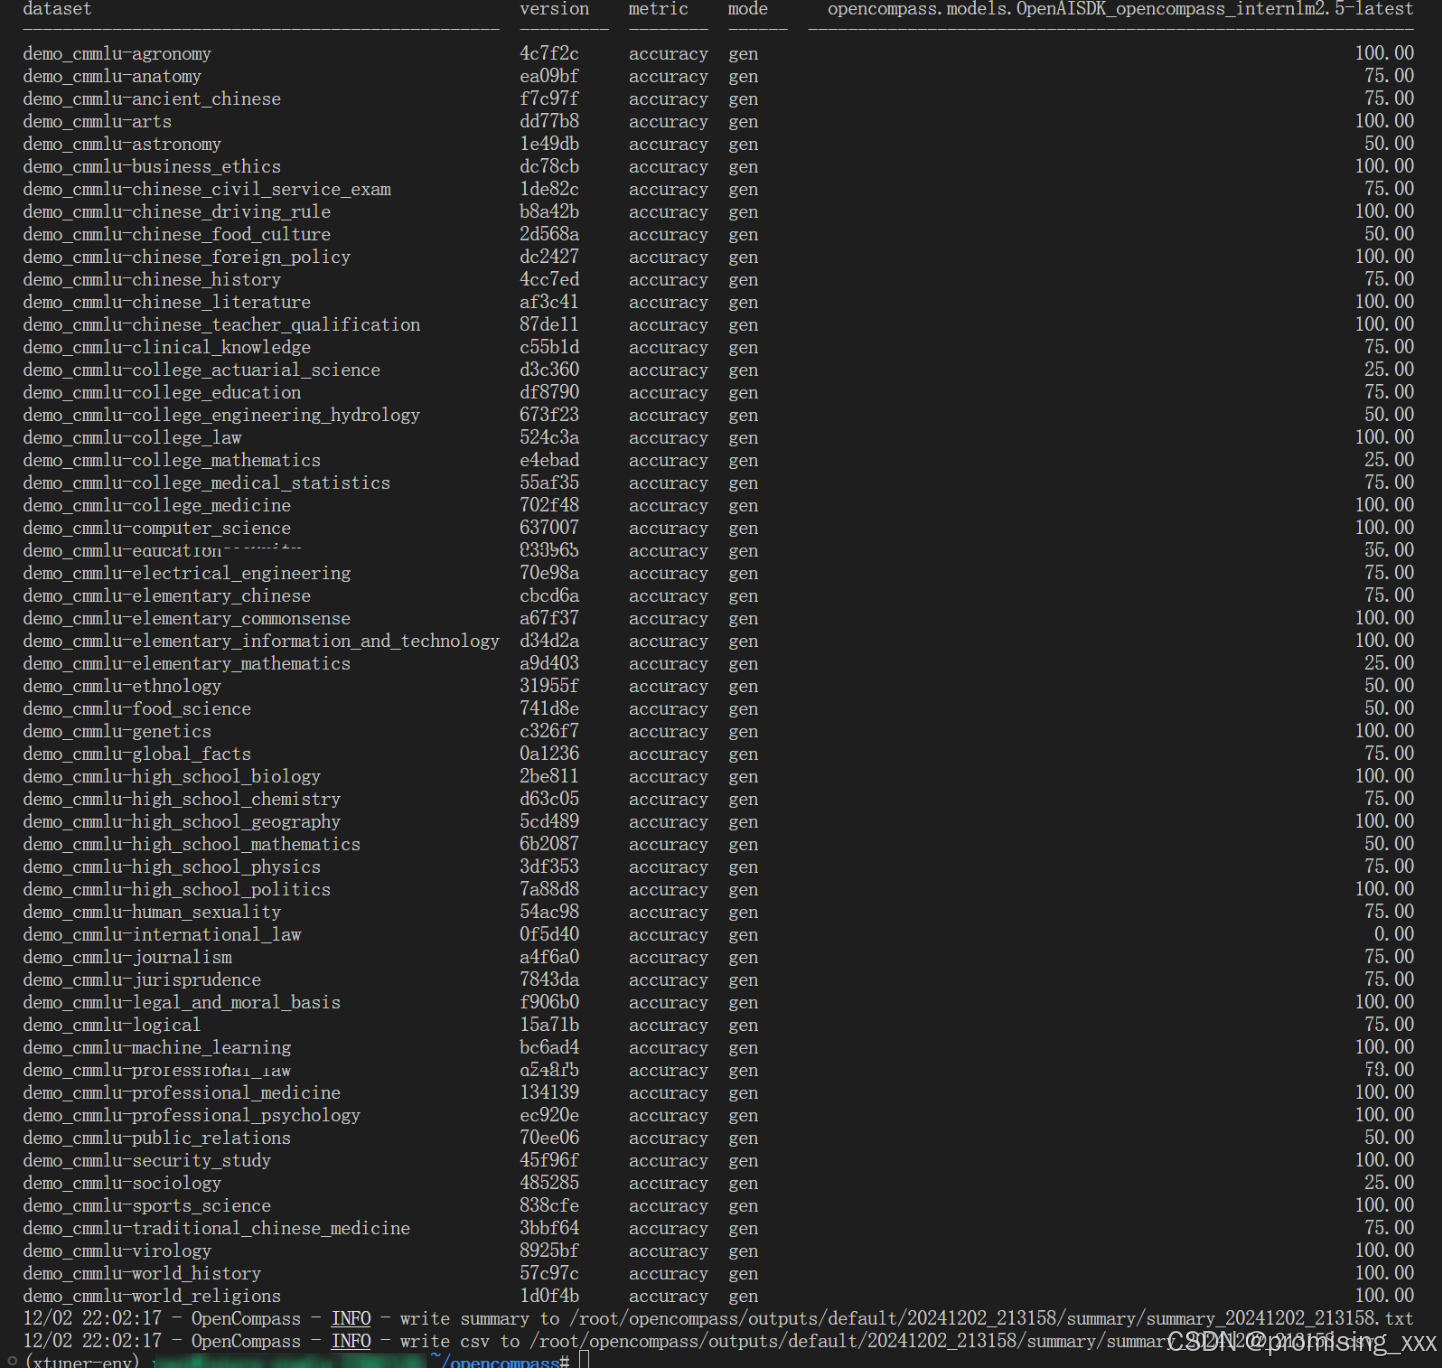Click demo_cmmlu-journalism dataset name
This screenshot has height=1368, width=1442.
pos(127,957)
